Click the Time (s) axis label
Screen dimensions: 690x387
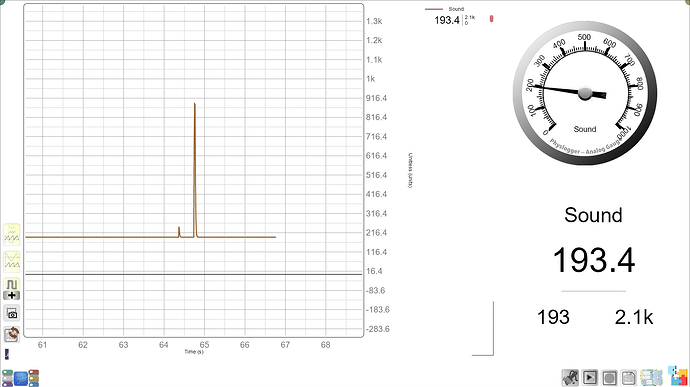(194, 352)
